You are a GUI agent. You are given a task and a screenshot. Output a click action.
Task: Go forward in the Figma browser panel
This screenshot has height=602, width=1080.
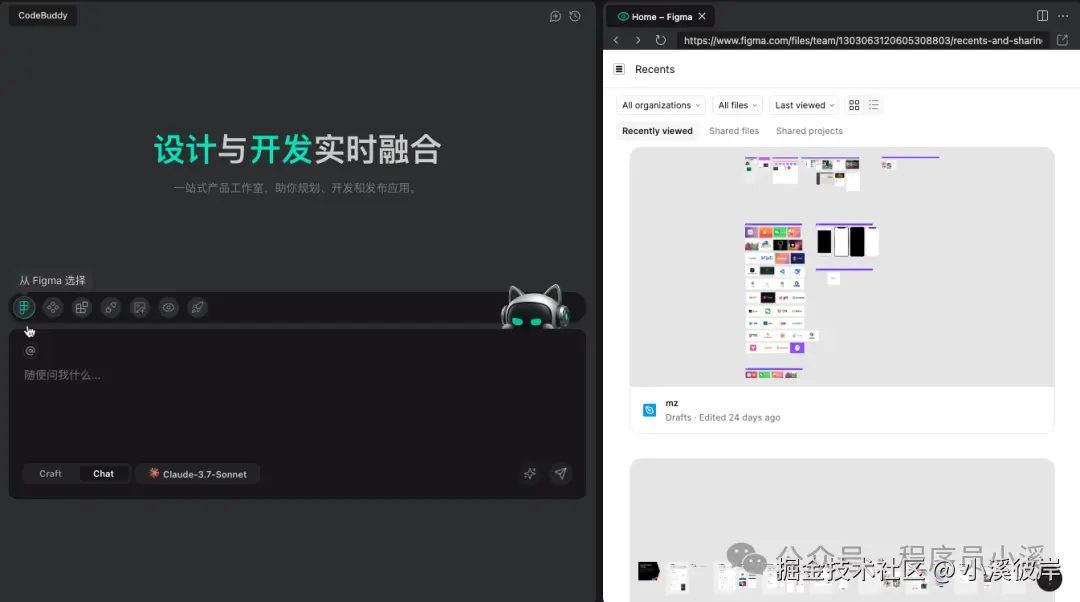pos(638,40)
